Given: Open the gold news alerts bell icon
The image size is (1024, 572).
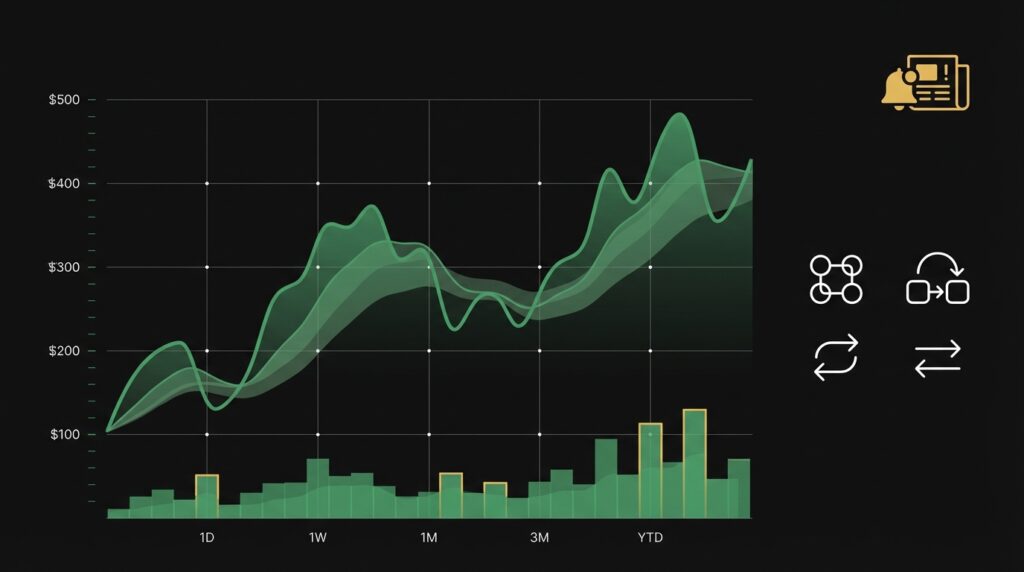Looking at the screenshot, I should (925, 83).
